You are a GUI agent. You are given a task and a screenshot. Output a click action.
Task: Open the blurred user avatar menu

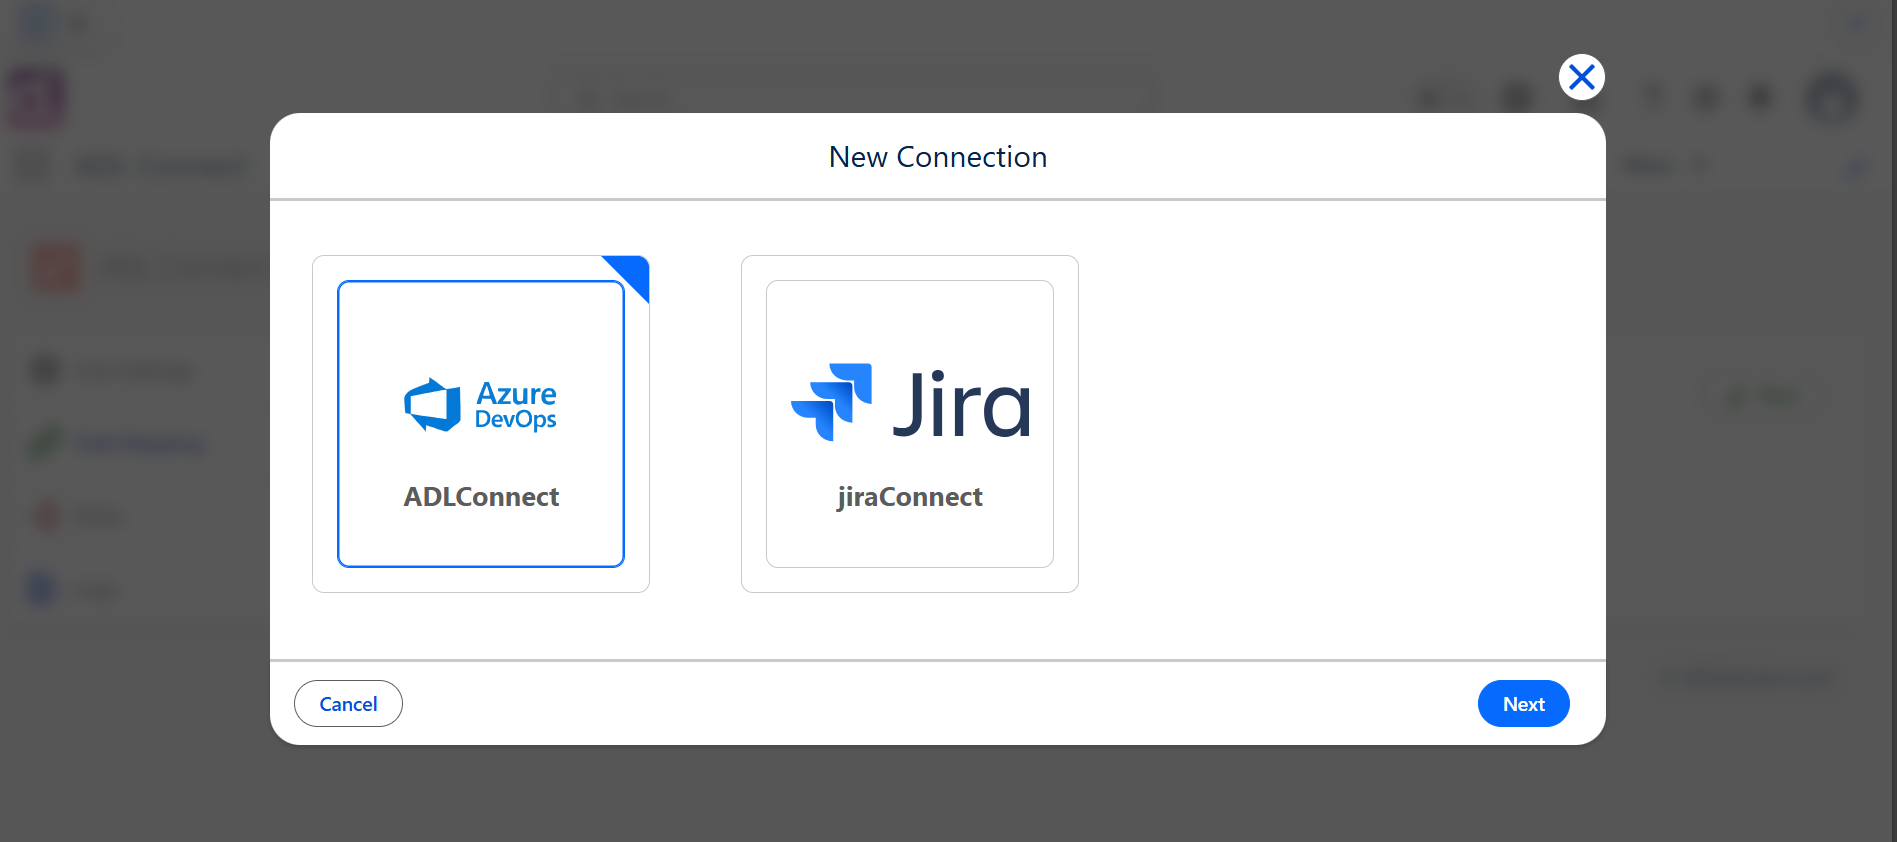pyautogui.click(x=1832, y=98)
